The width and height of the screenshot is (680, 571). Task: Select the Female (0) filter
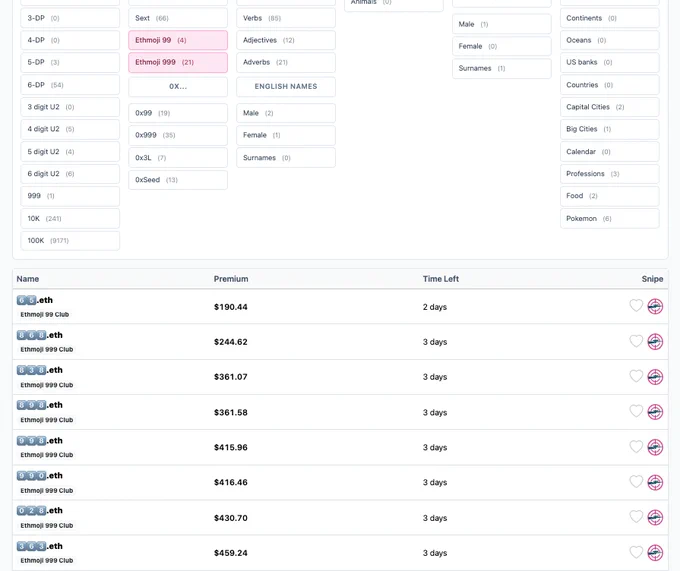(x=502, y=46)
